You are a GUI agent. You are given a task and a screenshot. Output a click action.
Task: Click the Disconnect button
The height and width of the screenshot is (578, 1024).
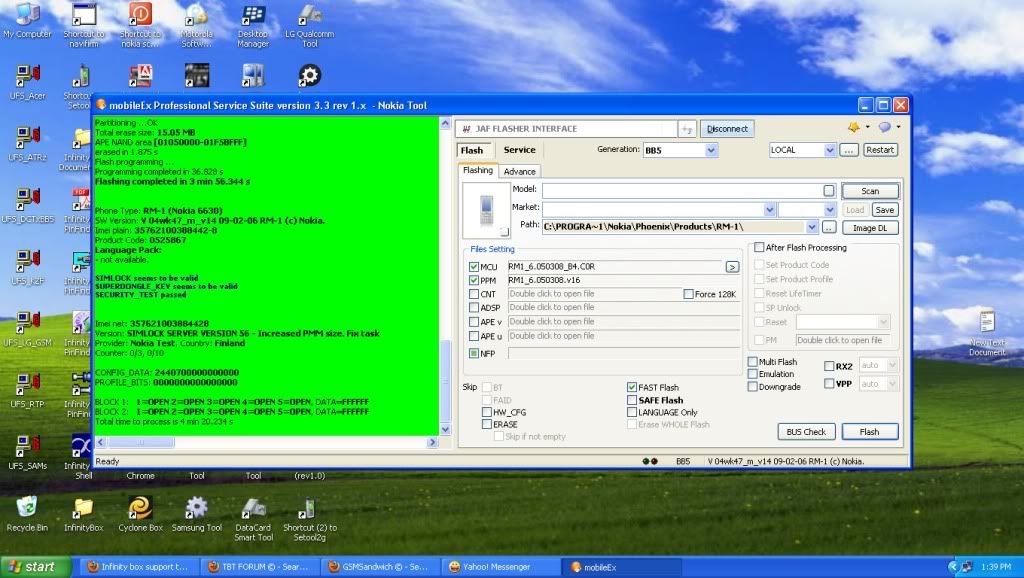point(727,129)
